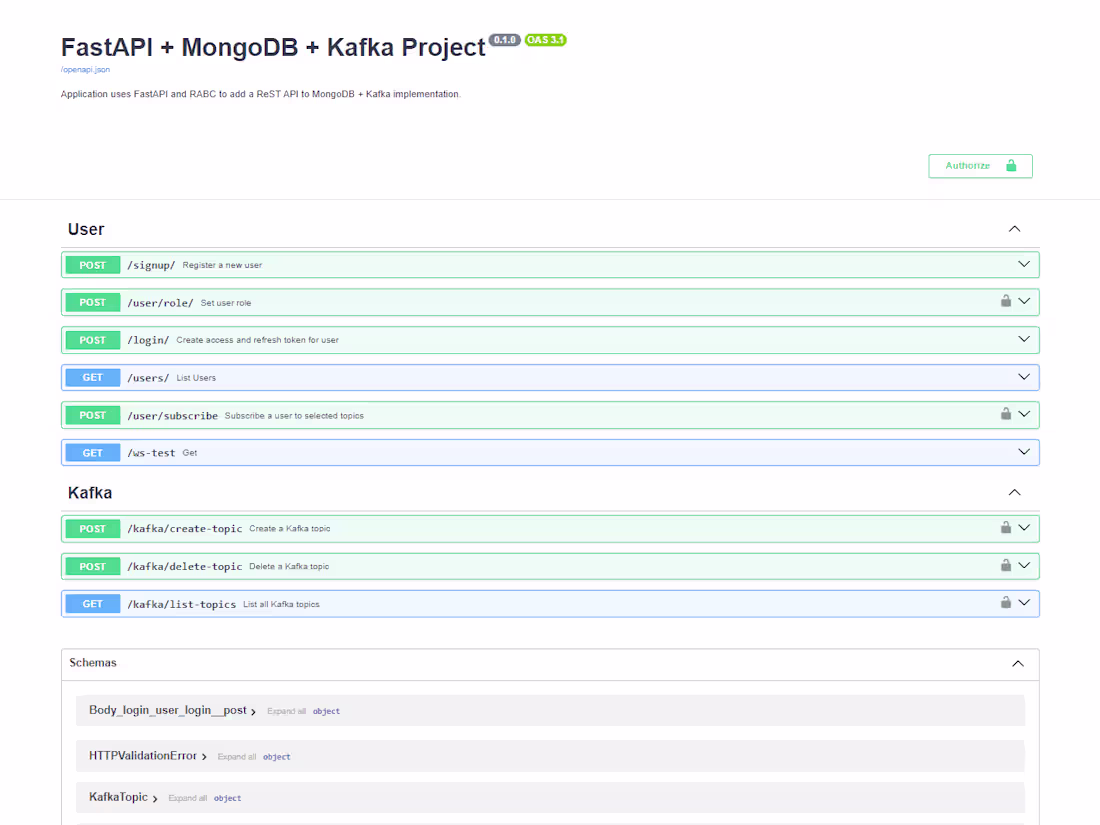Screen dimensions: 1100x825
Task: Click the lock icon on /user/role/ endpoint
Action: point(1006,300)
